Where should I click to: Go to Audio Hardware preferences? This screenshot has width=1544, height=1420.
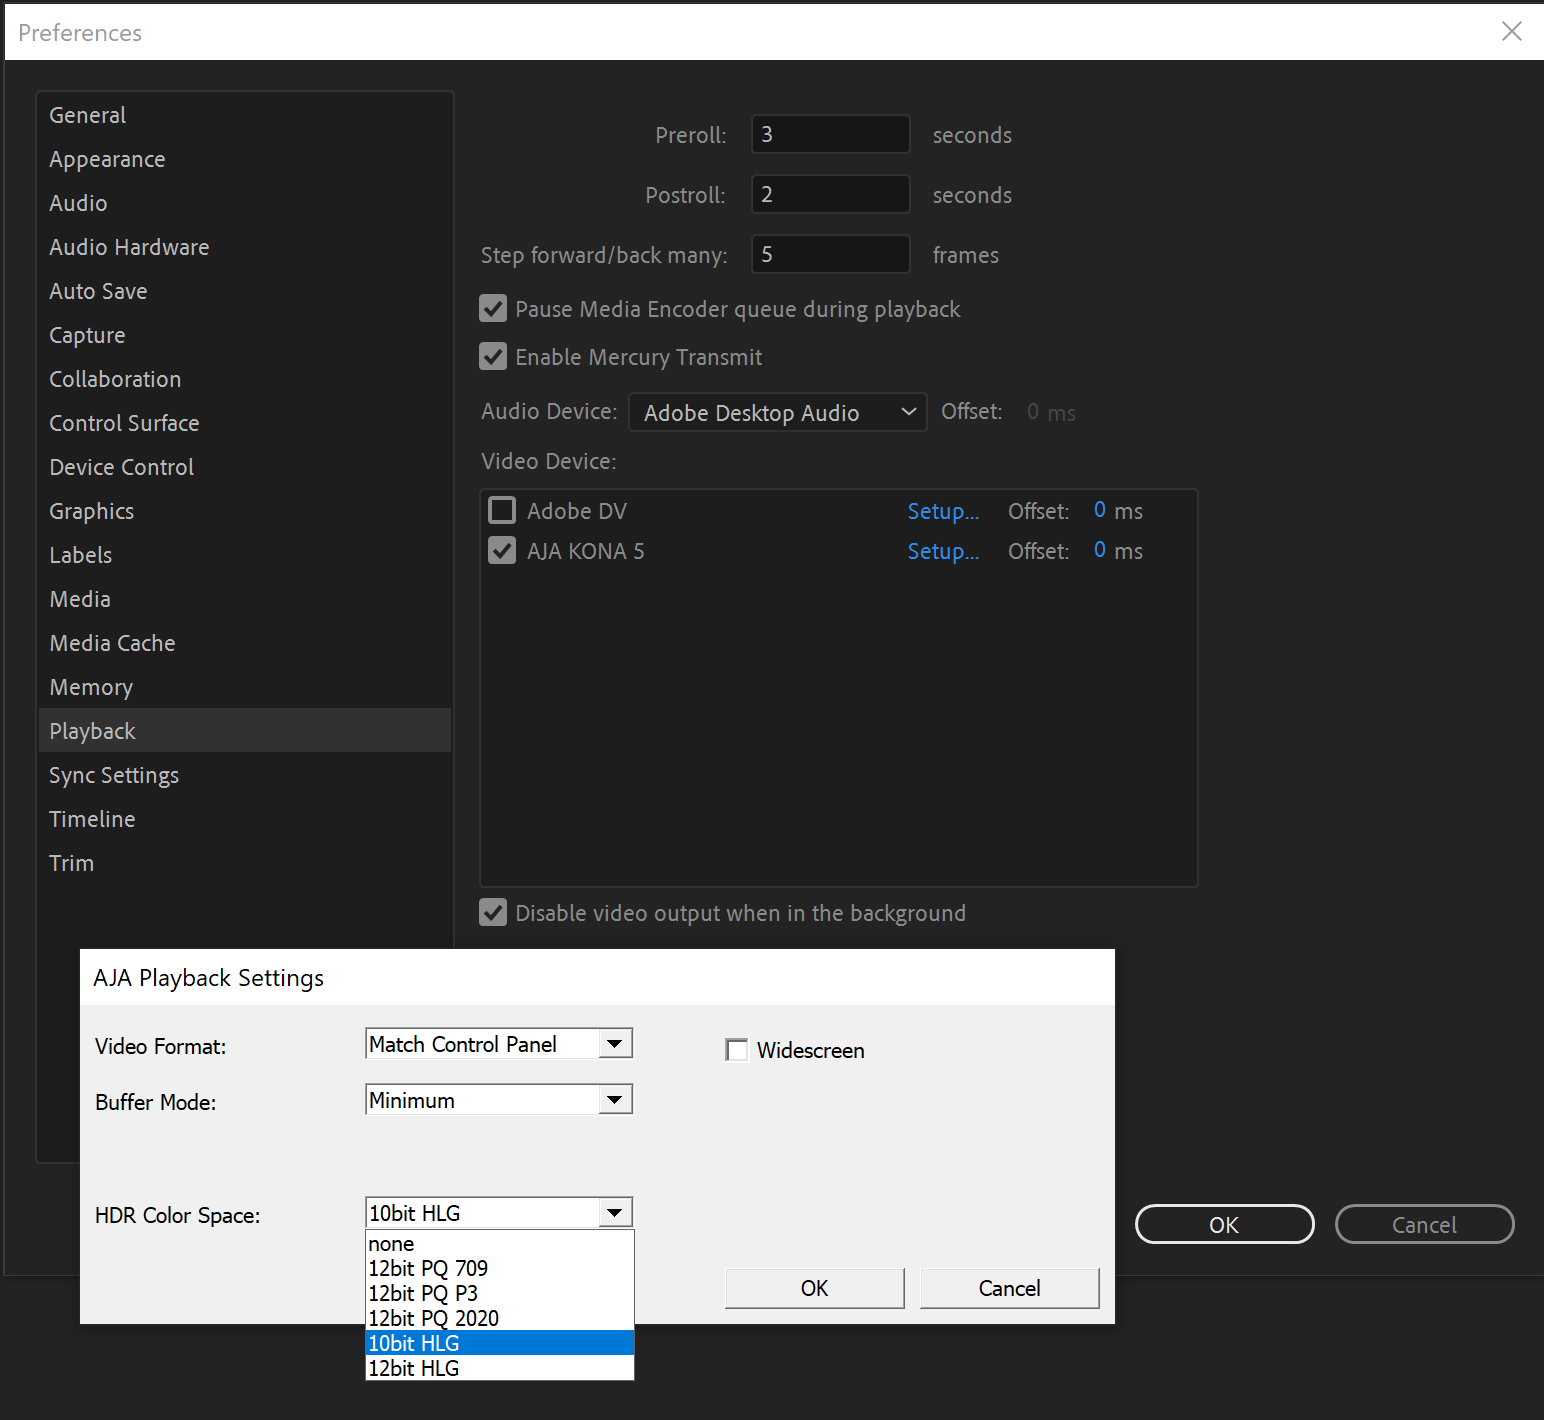244,247
